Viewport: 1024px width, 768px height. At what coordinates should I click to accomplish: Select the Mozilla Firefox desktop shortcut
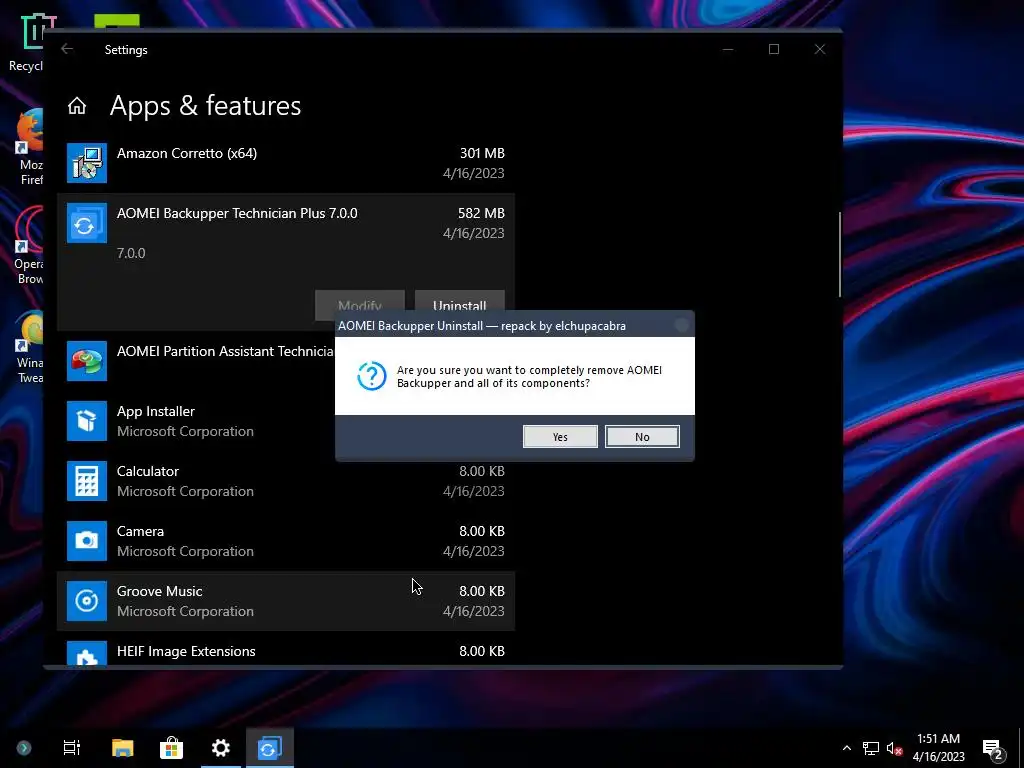point(29,148)
